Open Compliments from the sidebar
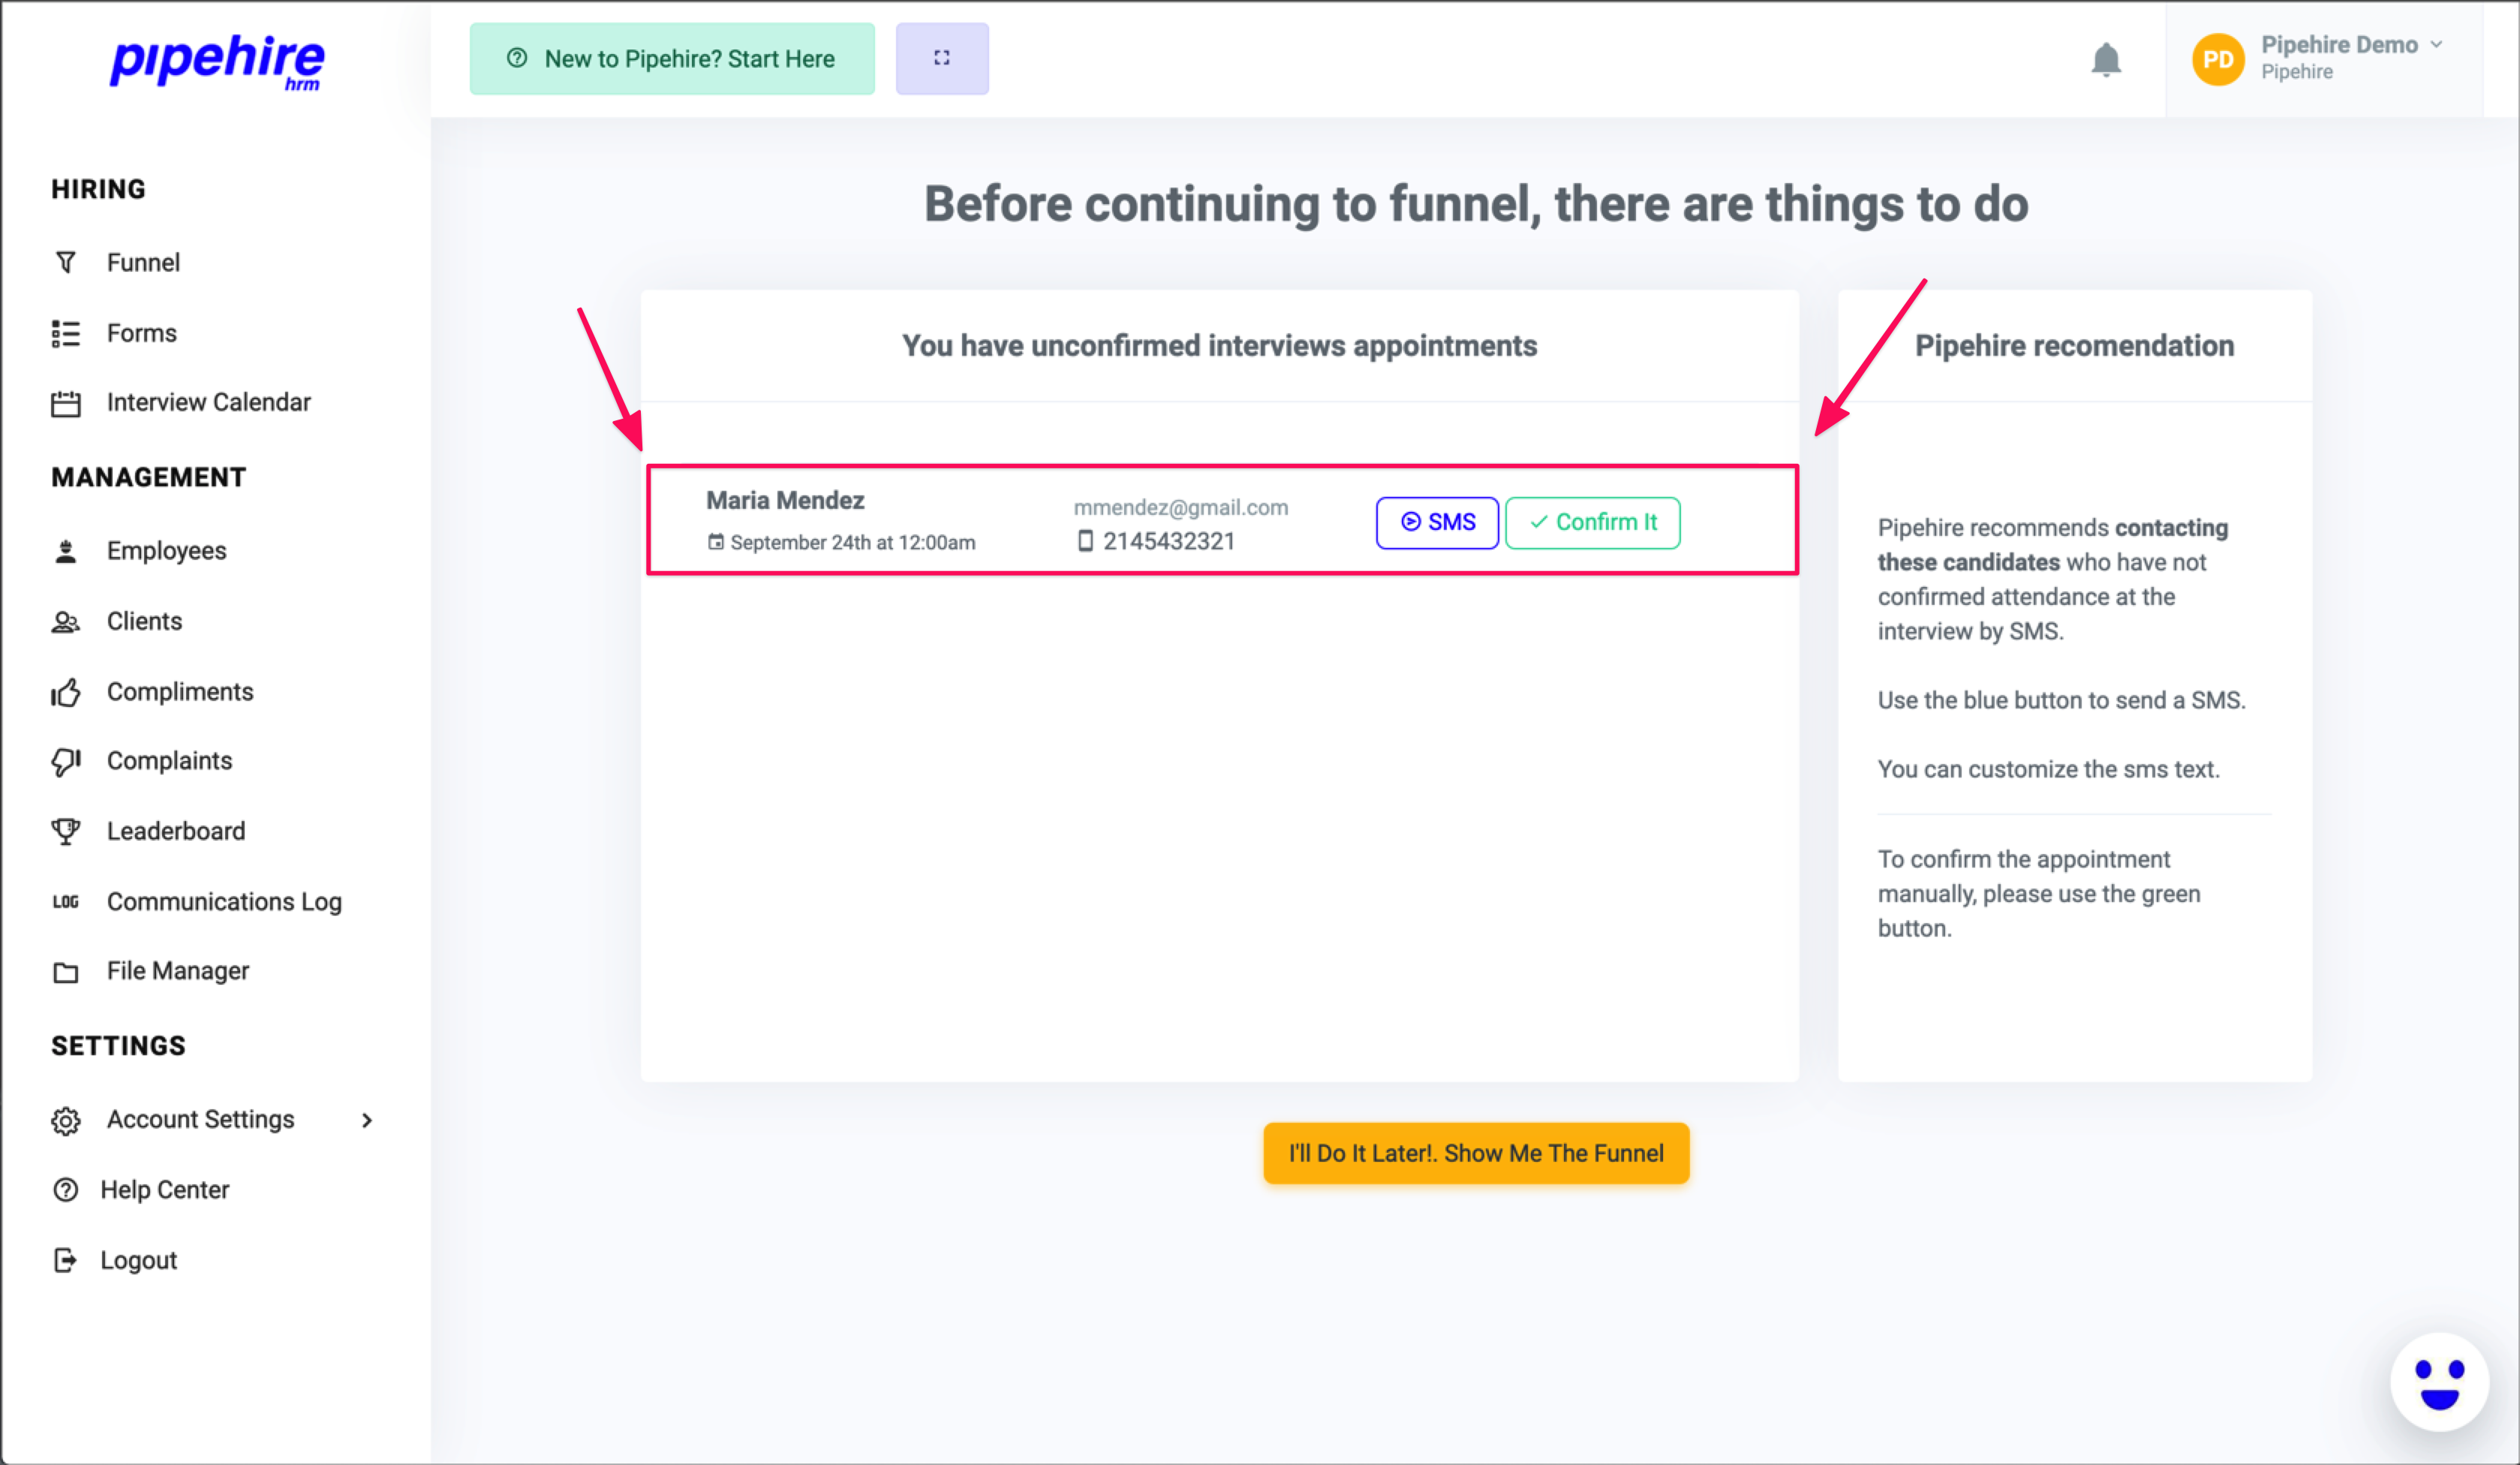Viewport: 2520px width, 1465px height. coord(180,692)
